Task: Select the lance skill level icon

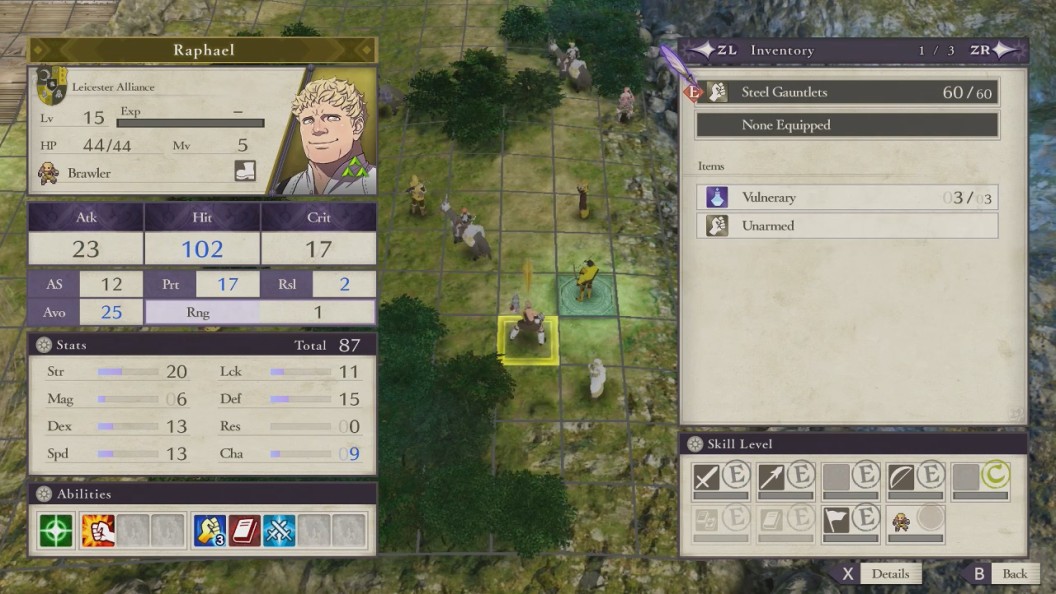Action: click(x=771, y=477)
